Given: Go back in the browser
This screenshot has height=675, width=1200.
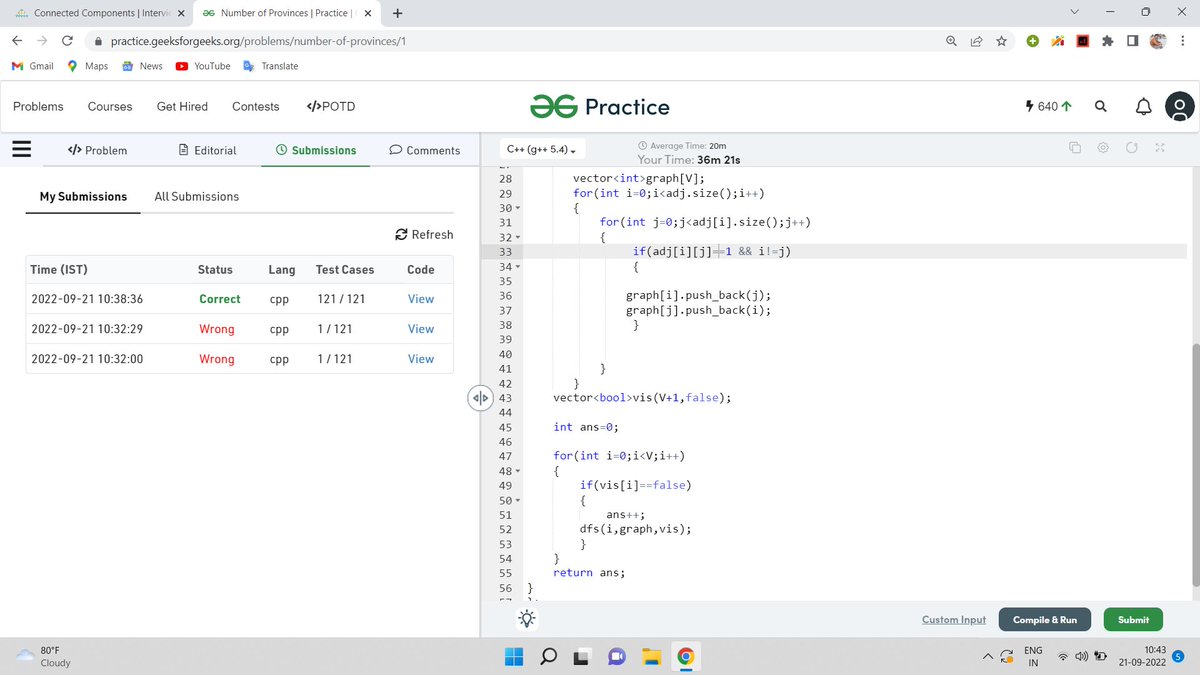Looking at the screenshot, I should (x=17, y=41).
